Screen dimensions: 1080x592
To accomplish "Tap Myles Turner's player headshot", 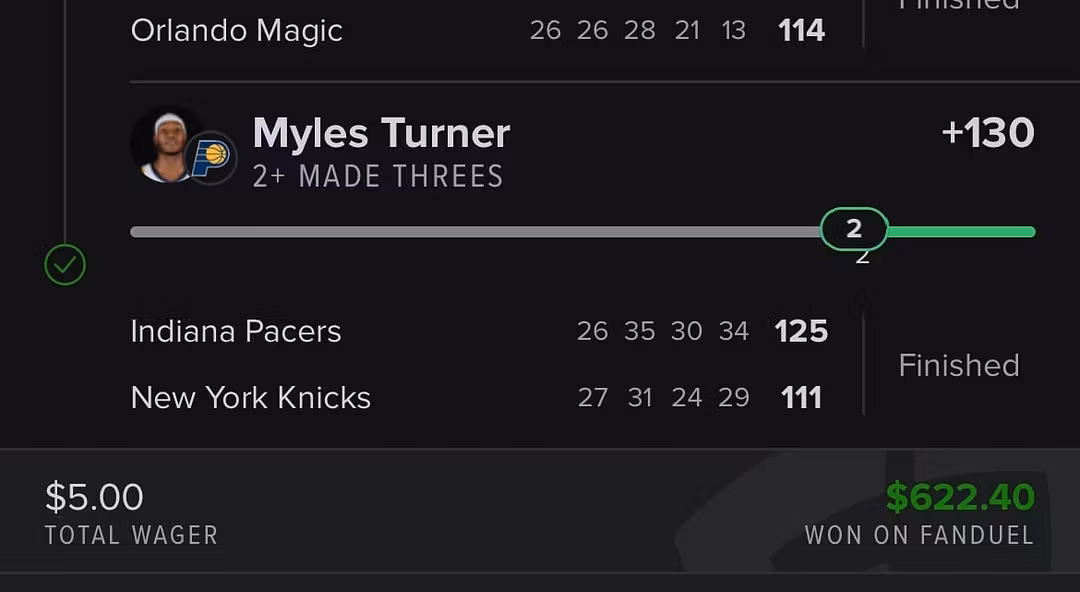I will 168,145.
